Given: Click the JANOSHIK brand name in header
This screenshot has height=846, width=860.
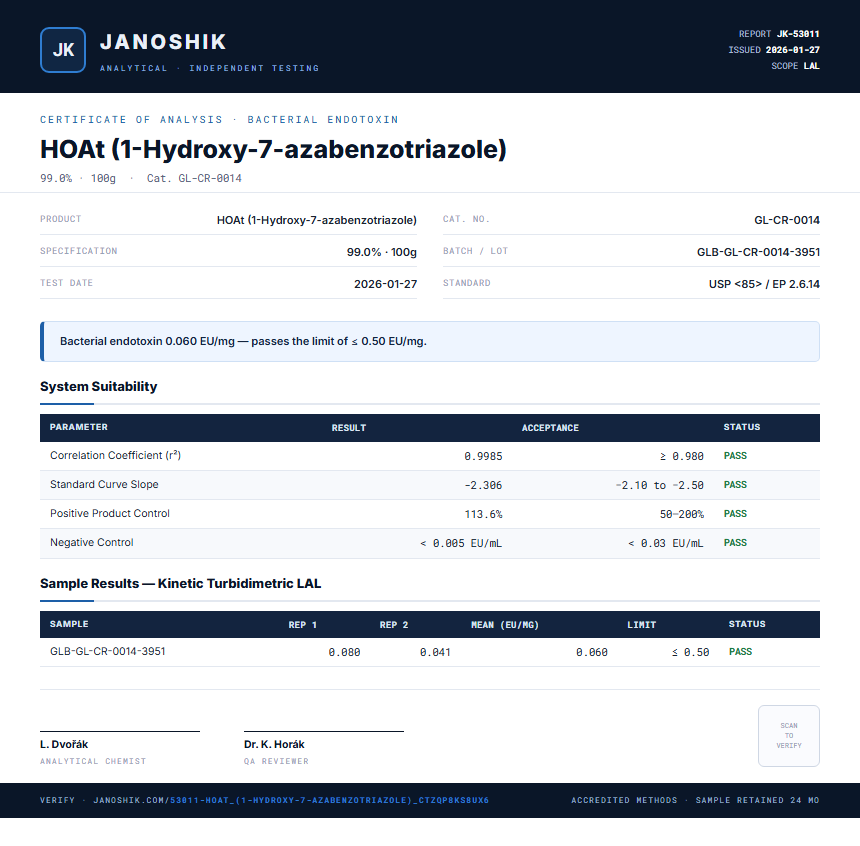Looking at the screenshot, I should 163,42.
